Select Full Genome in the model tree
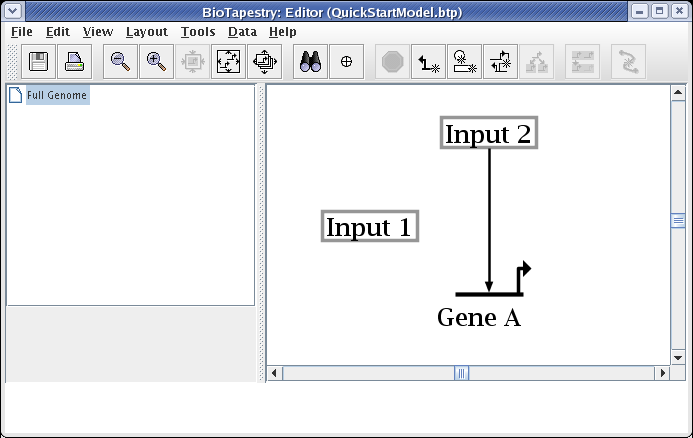Image resolution: width=693 pixels, height=438 pixels. [56, 96]
